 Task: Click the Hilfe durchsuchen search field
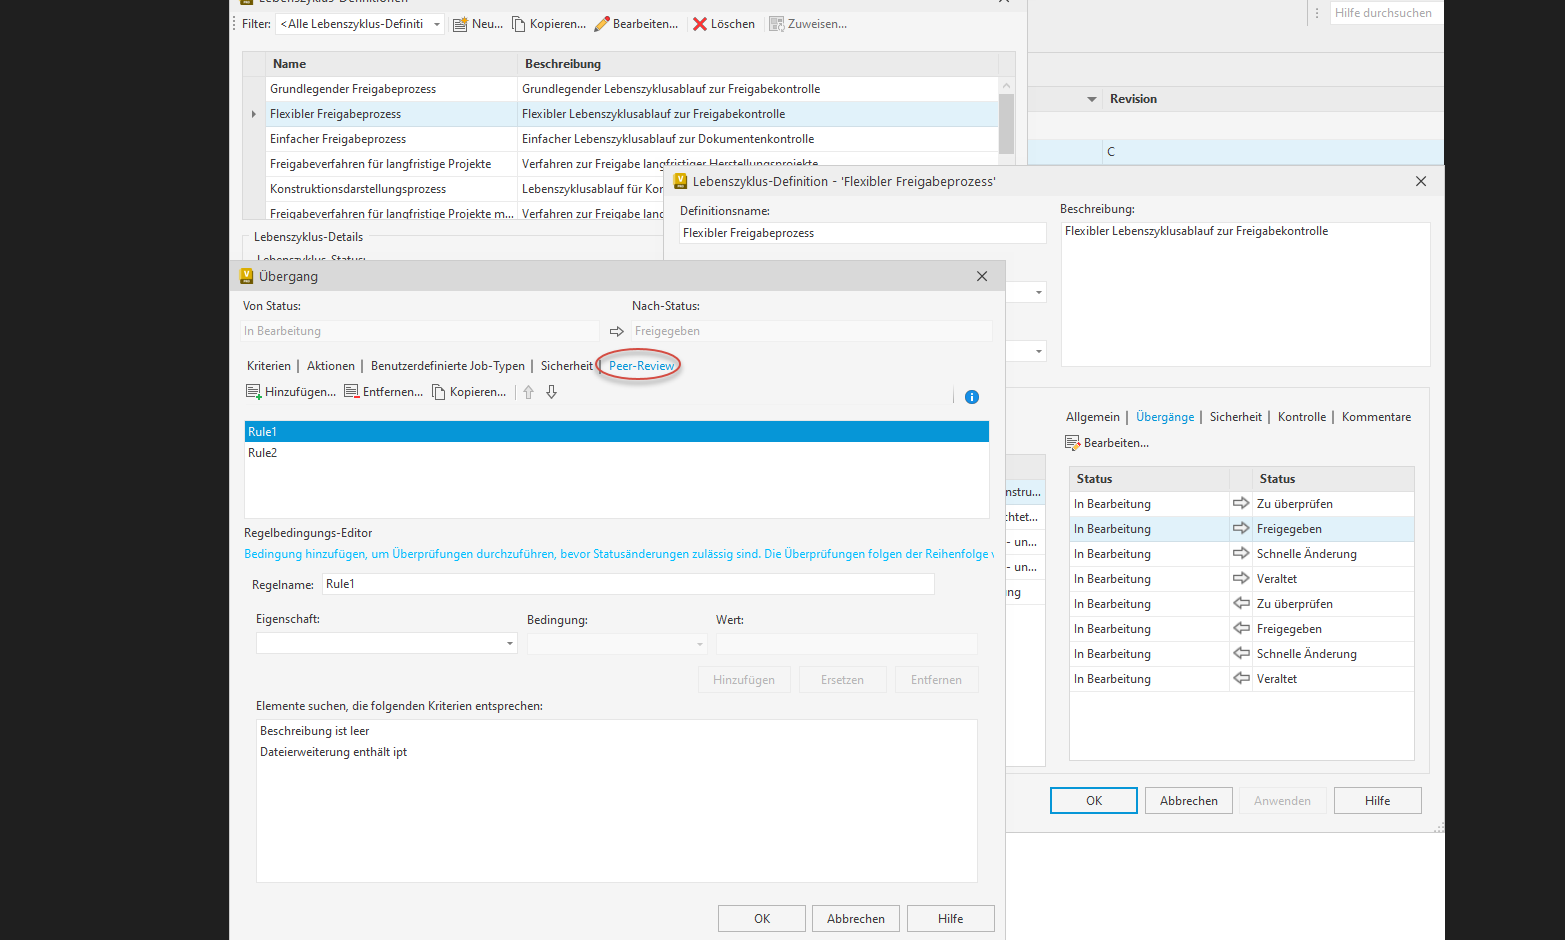(x=1385, y=13)
